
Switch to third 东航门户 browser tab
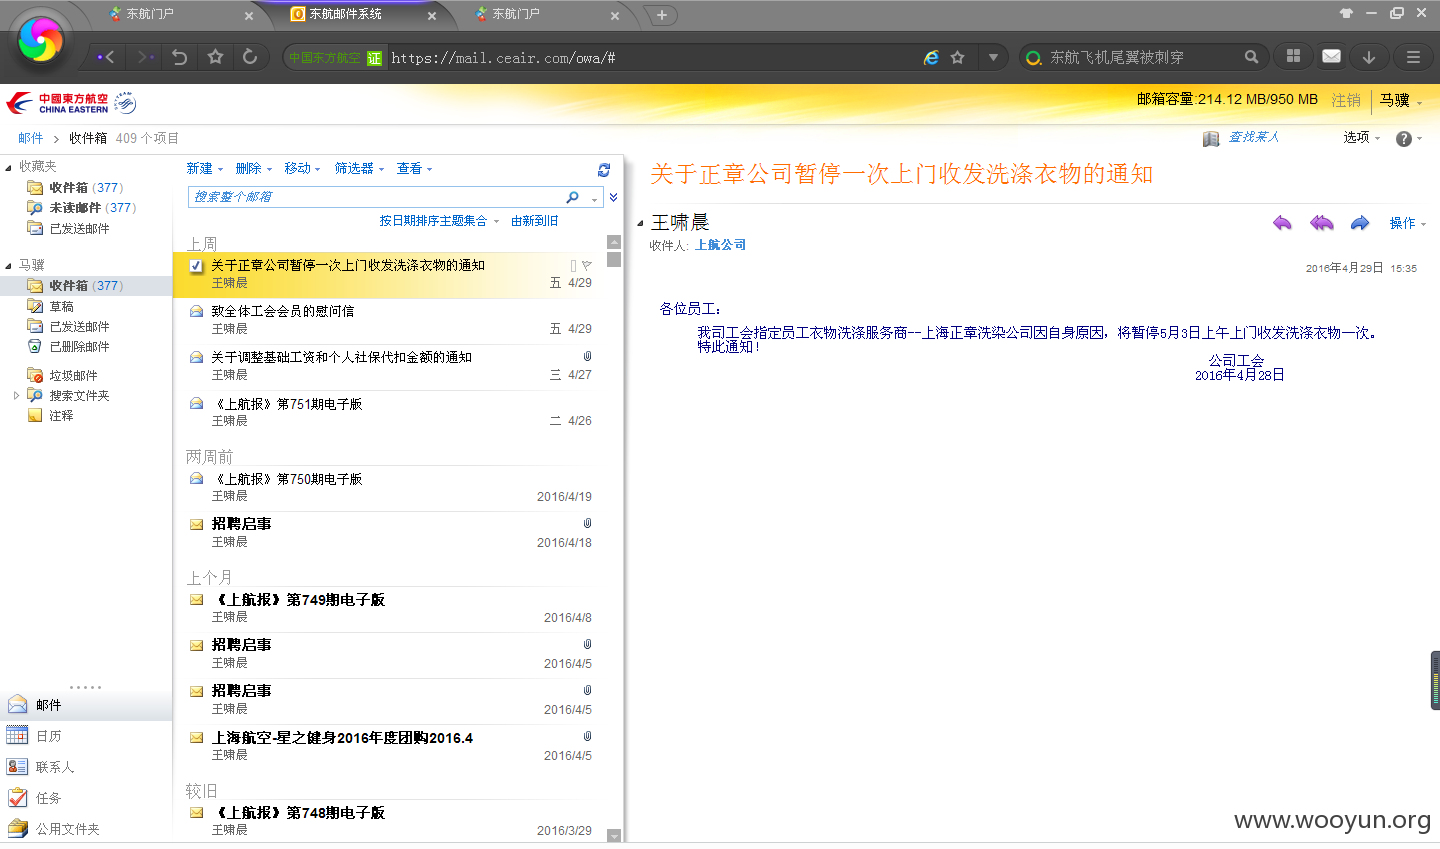coord(545,14)
